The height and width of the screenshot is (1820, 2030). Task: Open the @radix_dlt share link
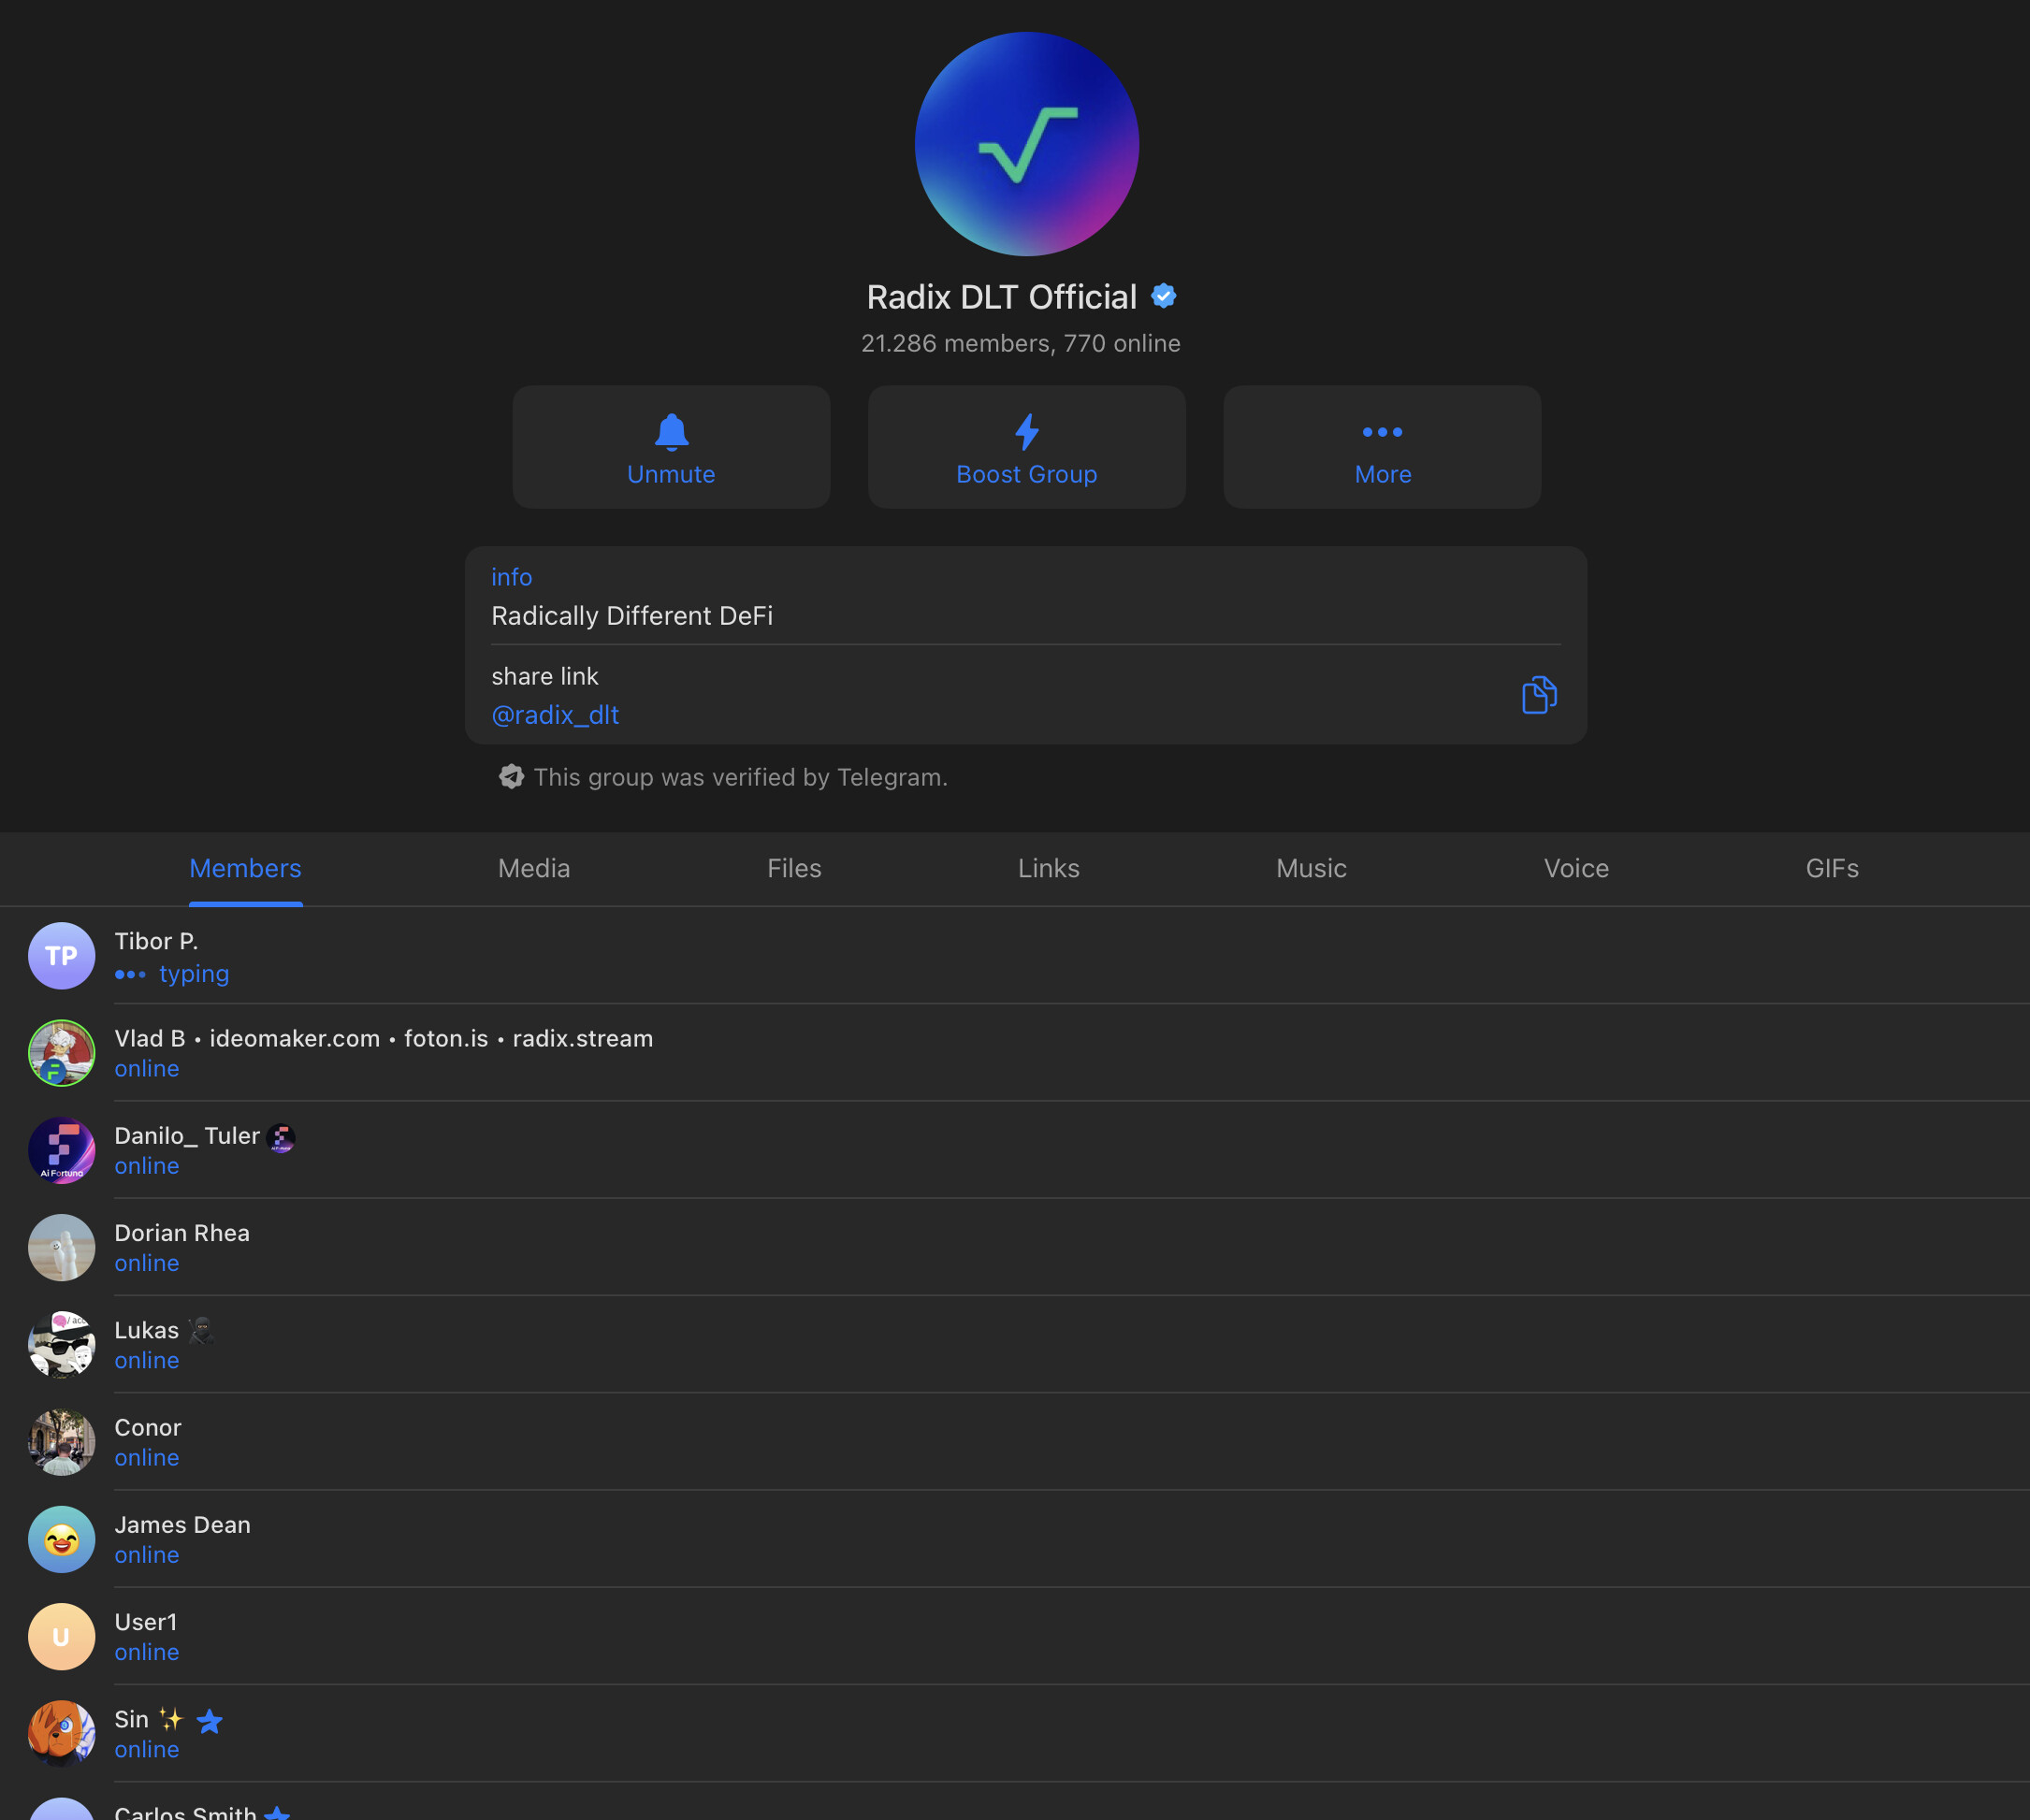(x=555, y=715)
